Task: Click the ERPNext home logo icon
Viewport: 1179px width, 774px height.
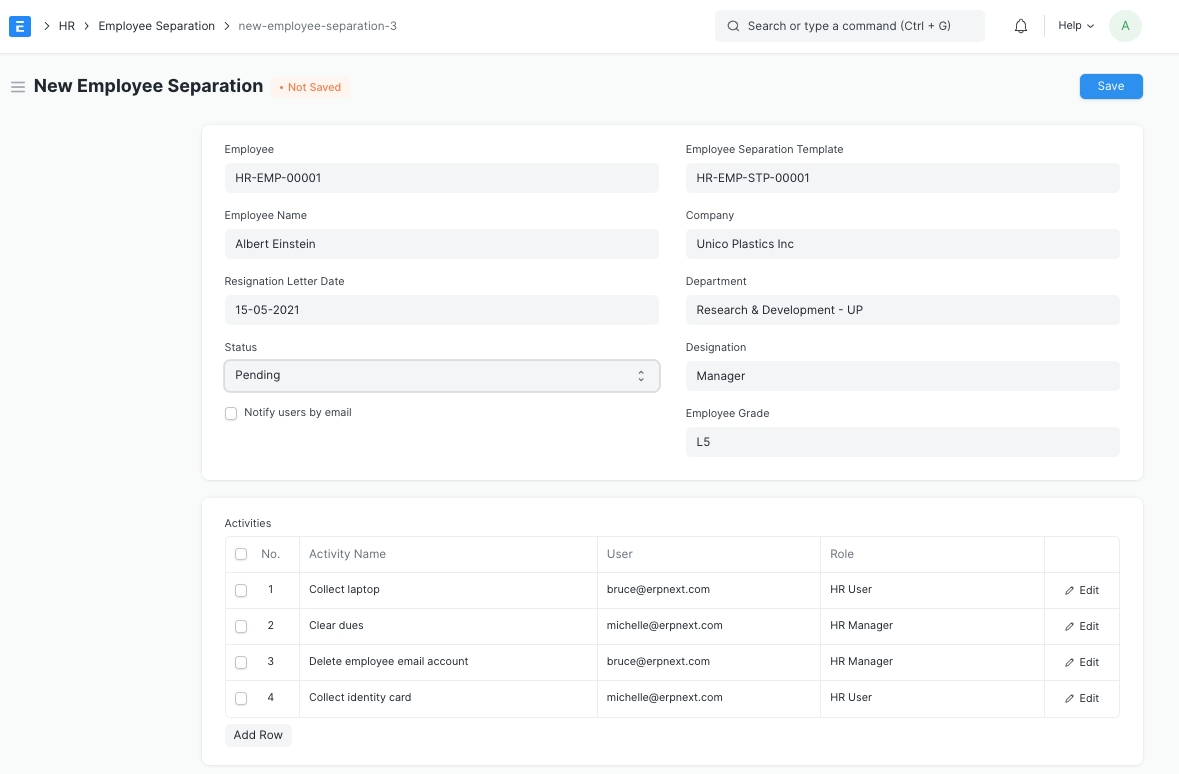Action: pos(20,26)
